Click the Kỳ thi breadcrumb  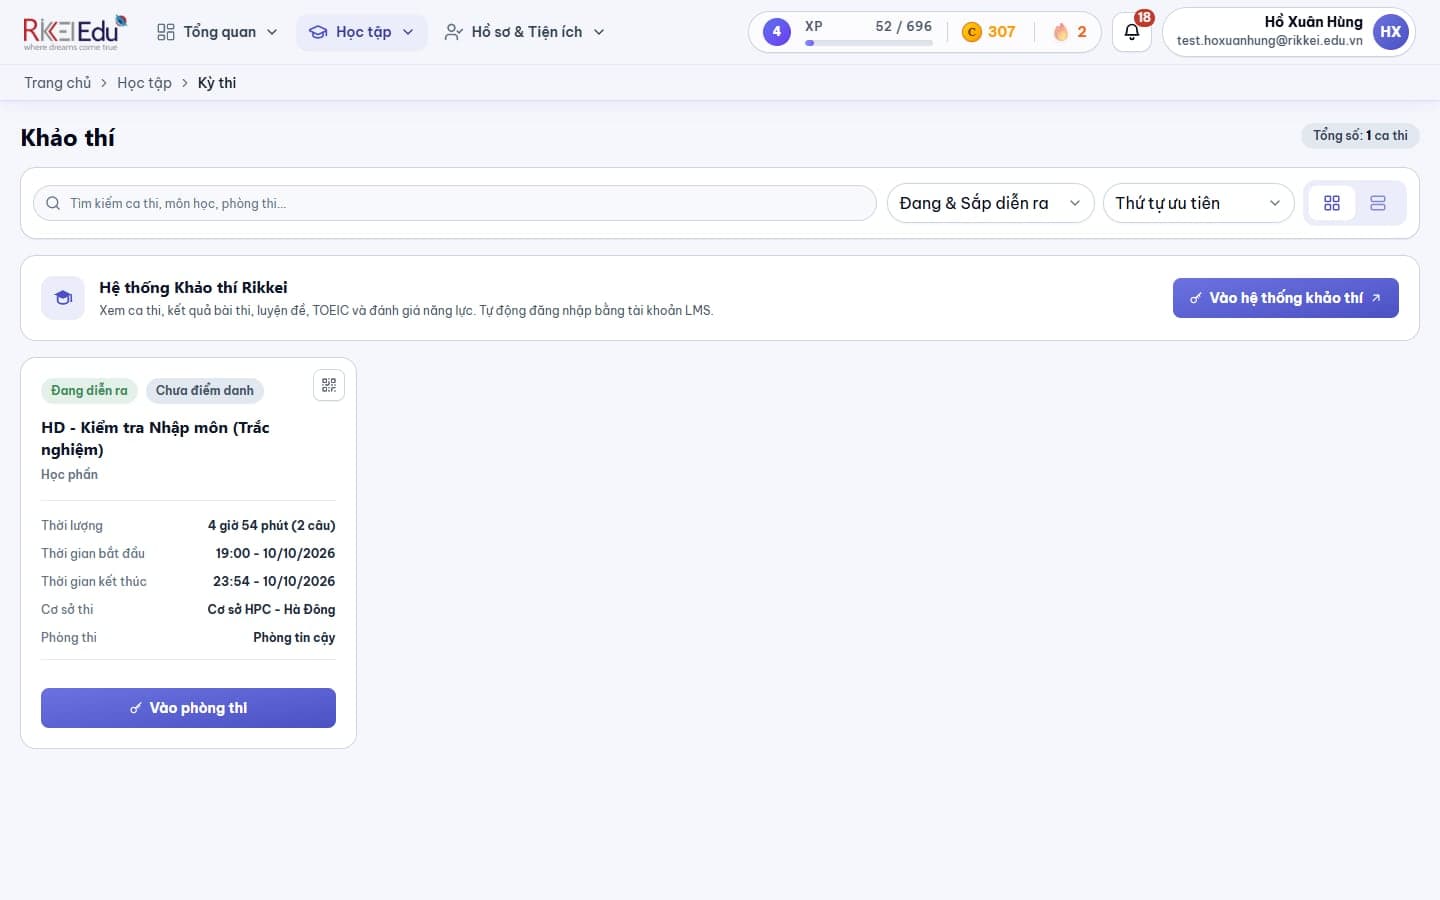click(x=217, y=83)
